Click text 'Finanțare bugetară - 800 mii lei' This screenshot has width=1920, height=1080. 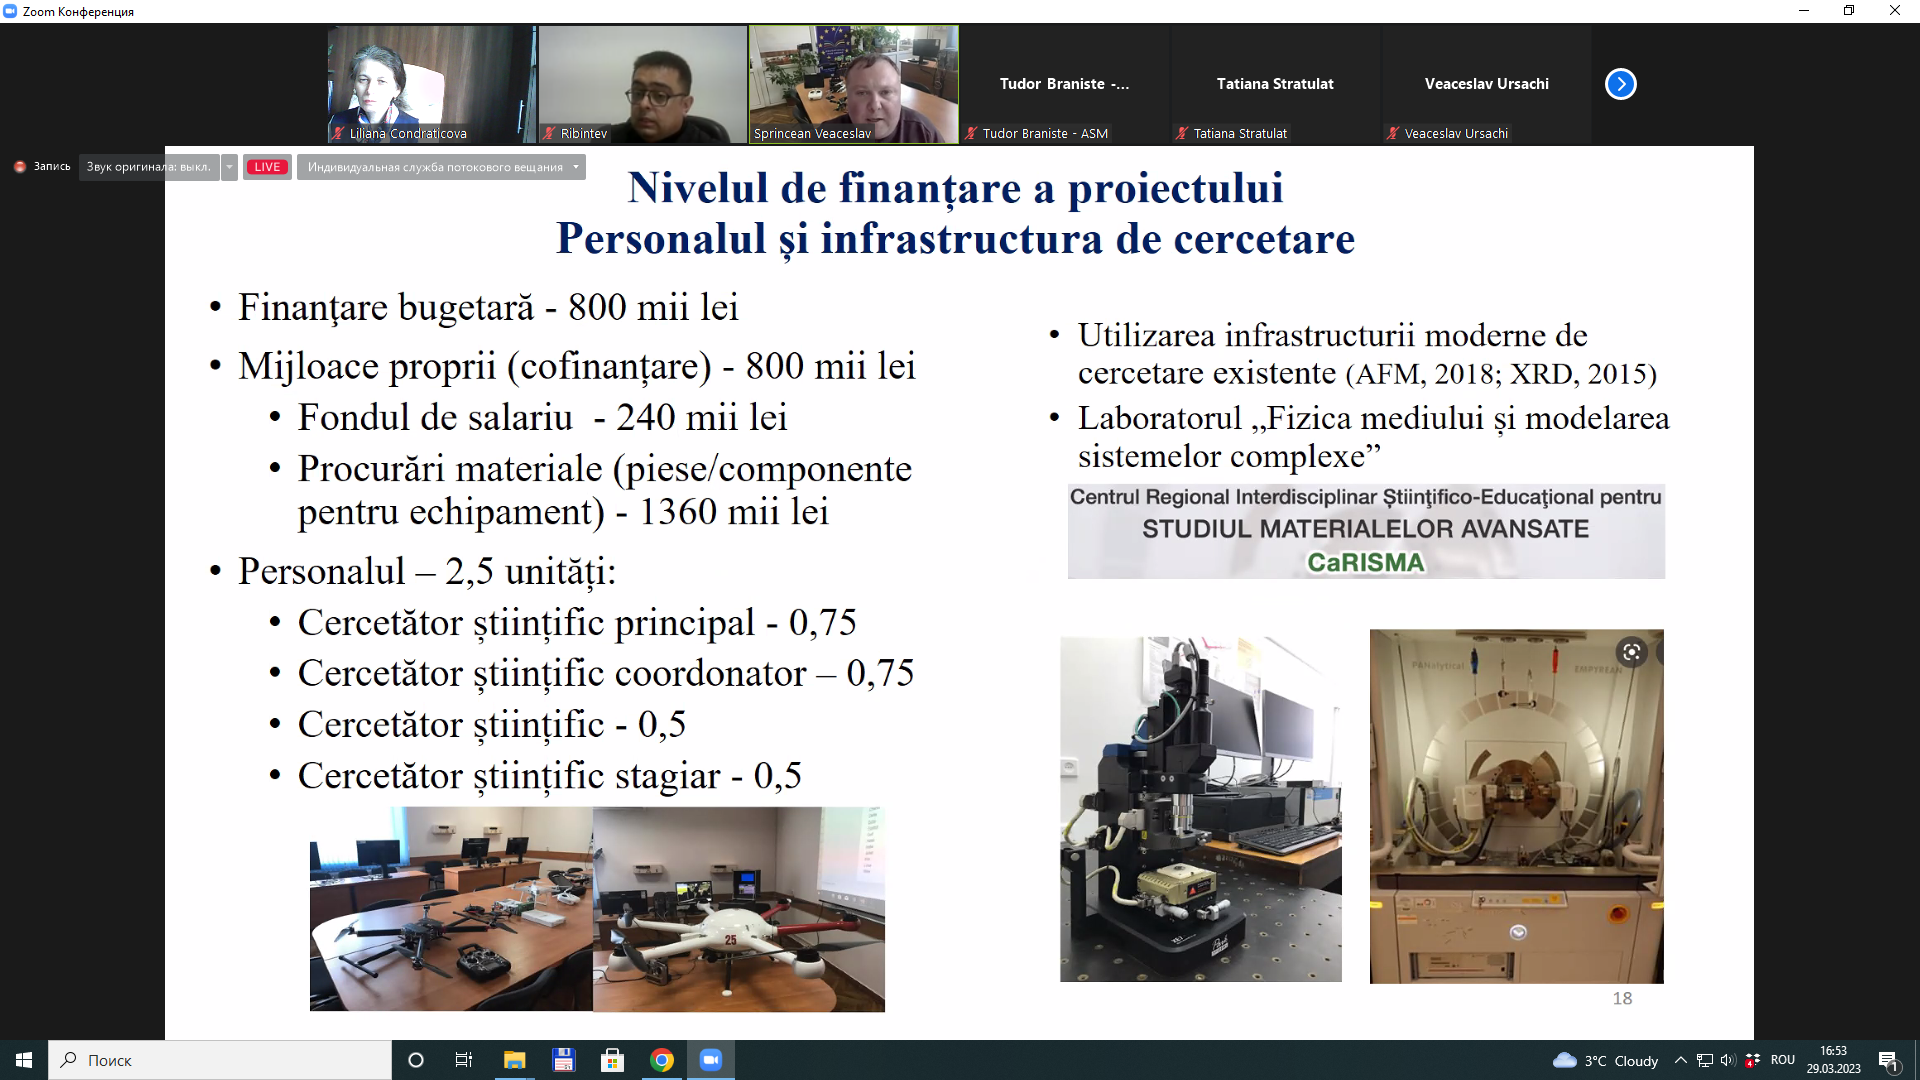coord(488,307)
